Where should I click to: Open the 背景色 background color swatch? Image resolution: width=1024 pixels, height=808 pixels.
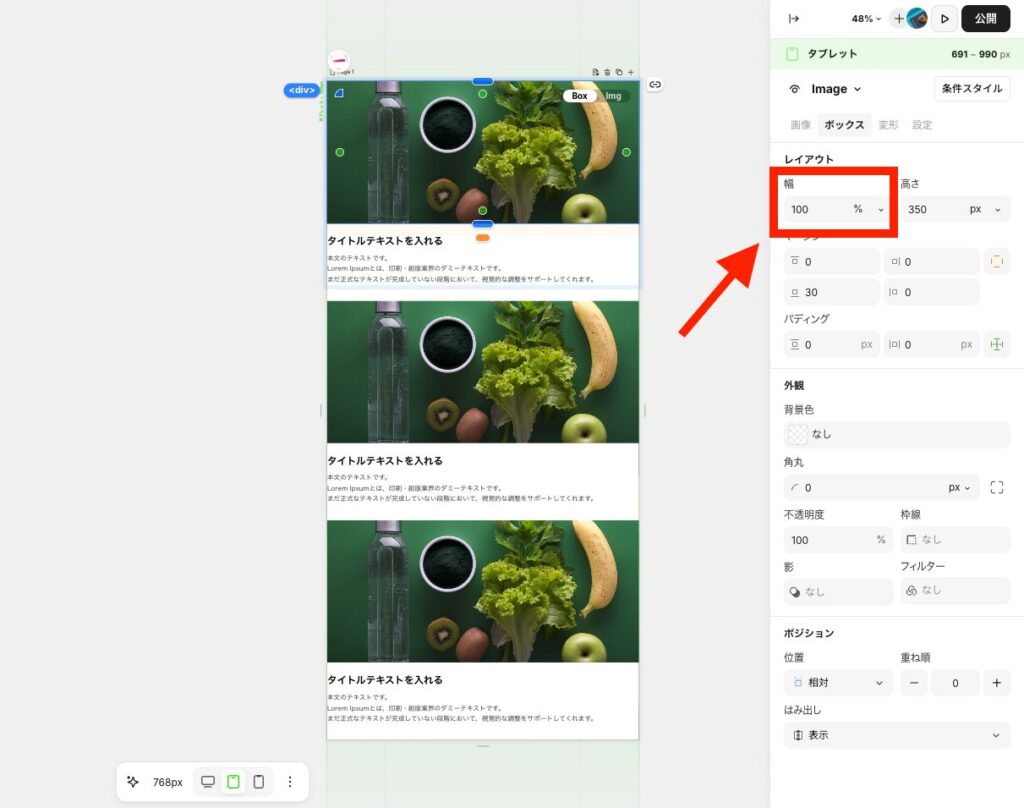coord(798,435)
